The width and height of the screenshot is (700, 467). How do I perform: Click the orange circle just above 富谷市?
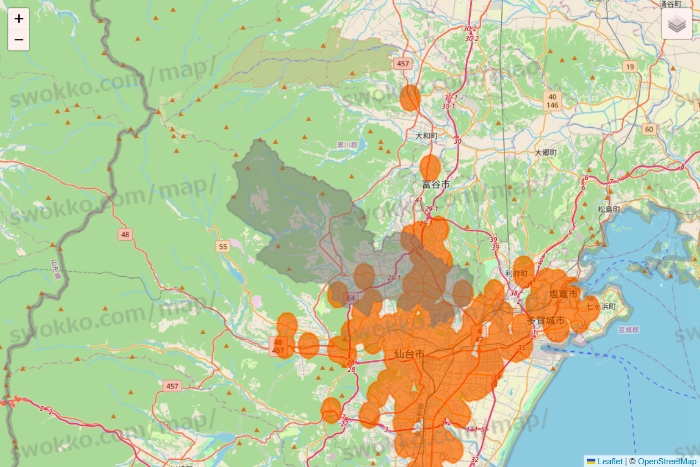(430, 167)
